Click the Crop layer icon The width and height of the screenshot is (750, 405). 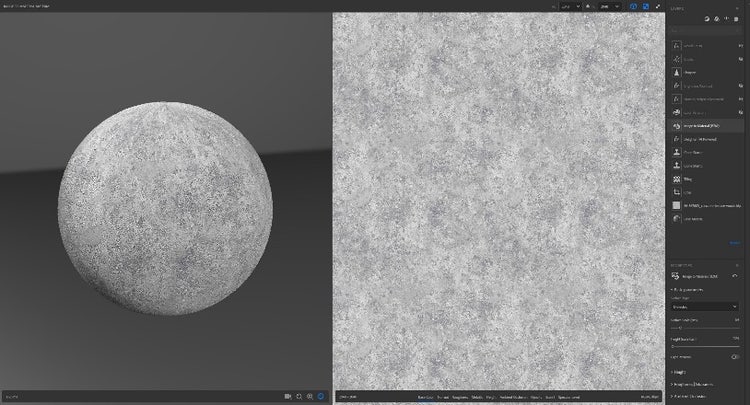[676, 192]
